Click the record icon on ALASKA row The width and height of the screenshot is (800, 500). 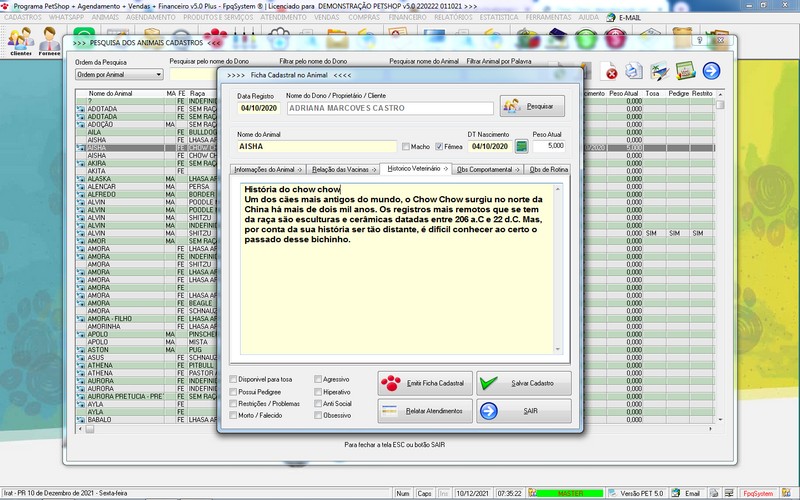81,179
